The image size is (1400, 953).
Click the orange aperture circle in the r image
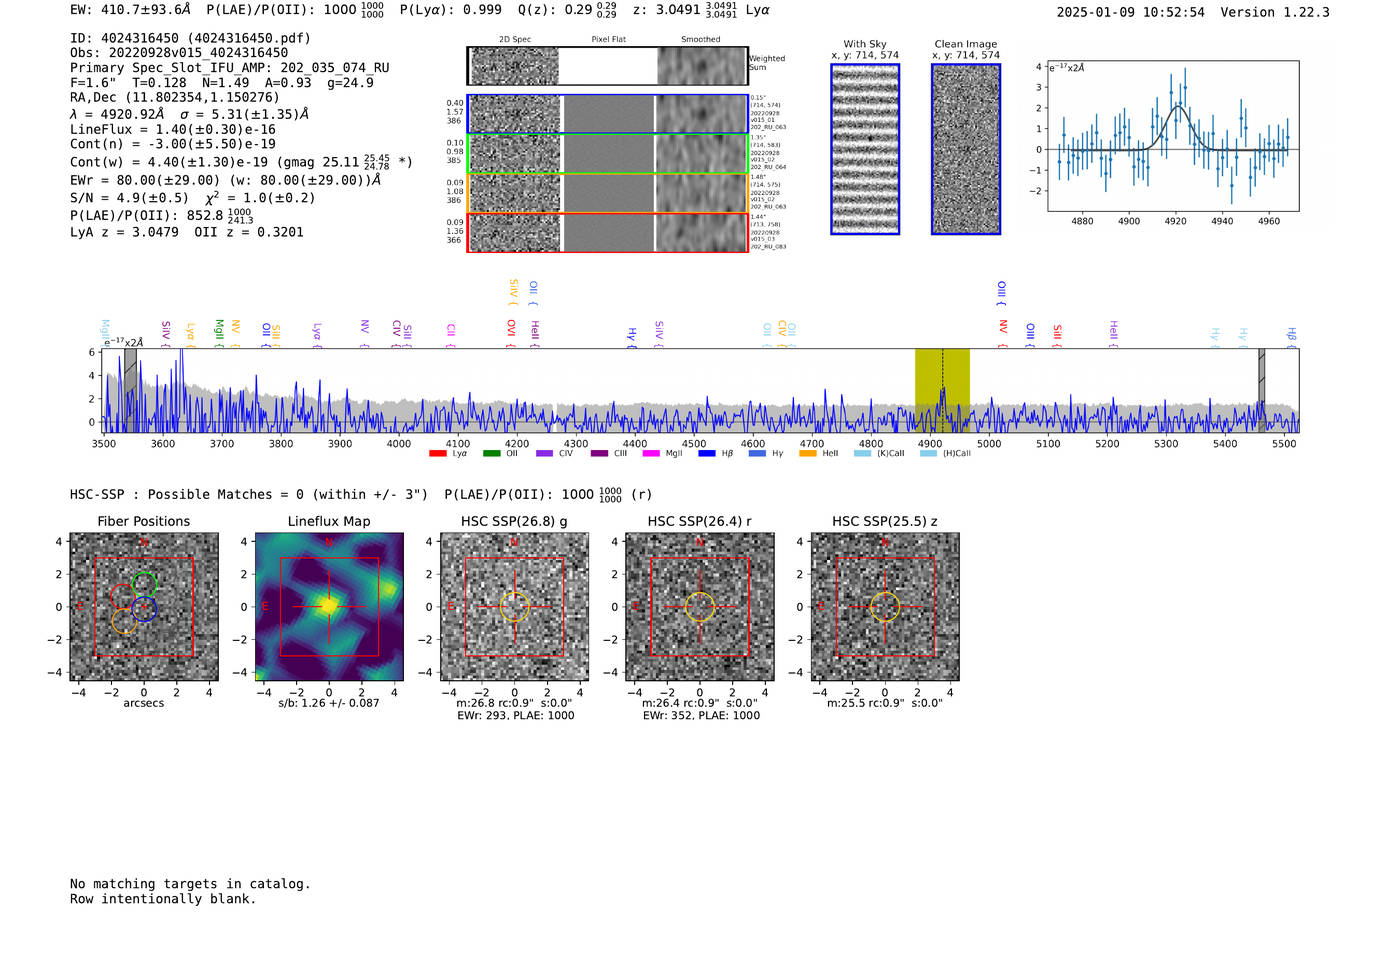700,607
